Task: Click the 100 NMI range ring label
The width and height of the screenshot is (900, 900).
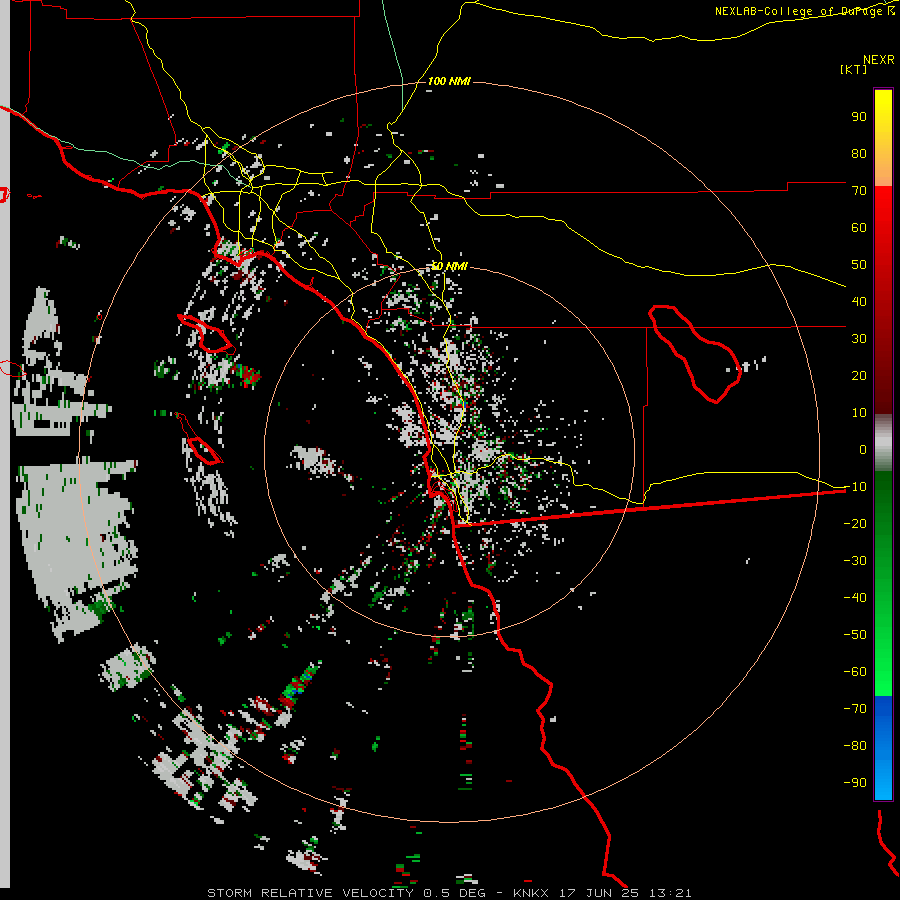Action: [x=449, y=82]
